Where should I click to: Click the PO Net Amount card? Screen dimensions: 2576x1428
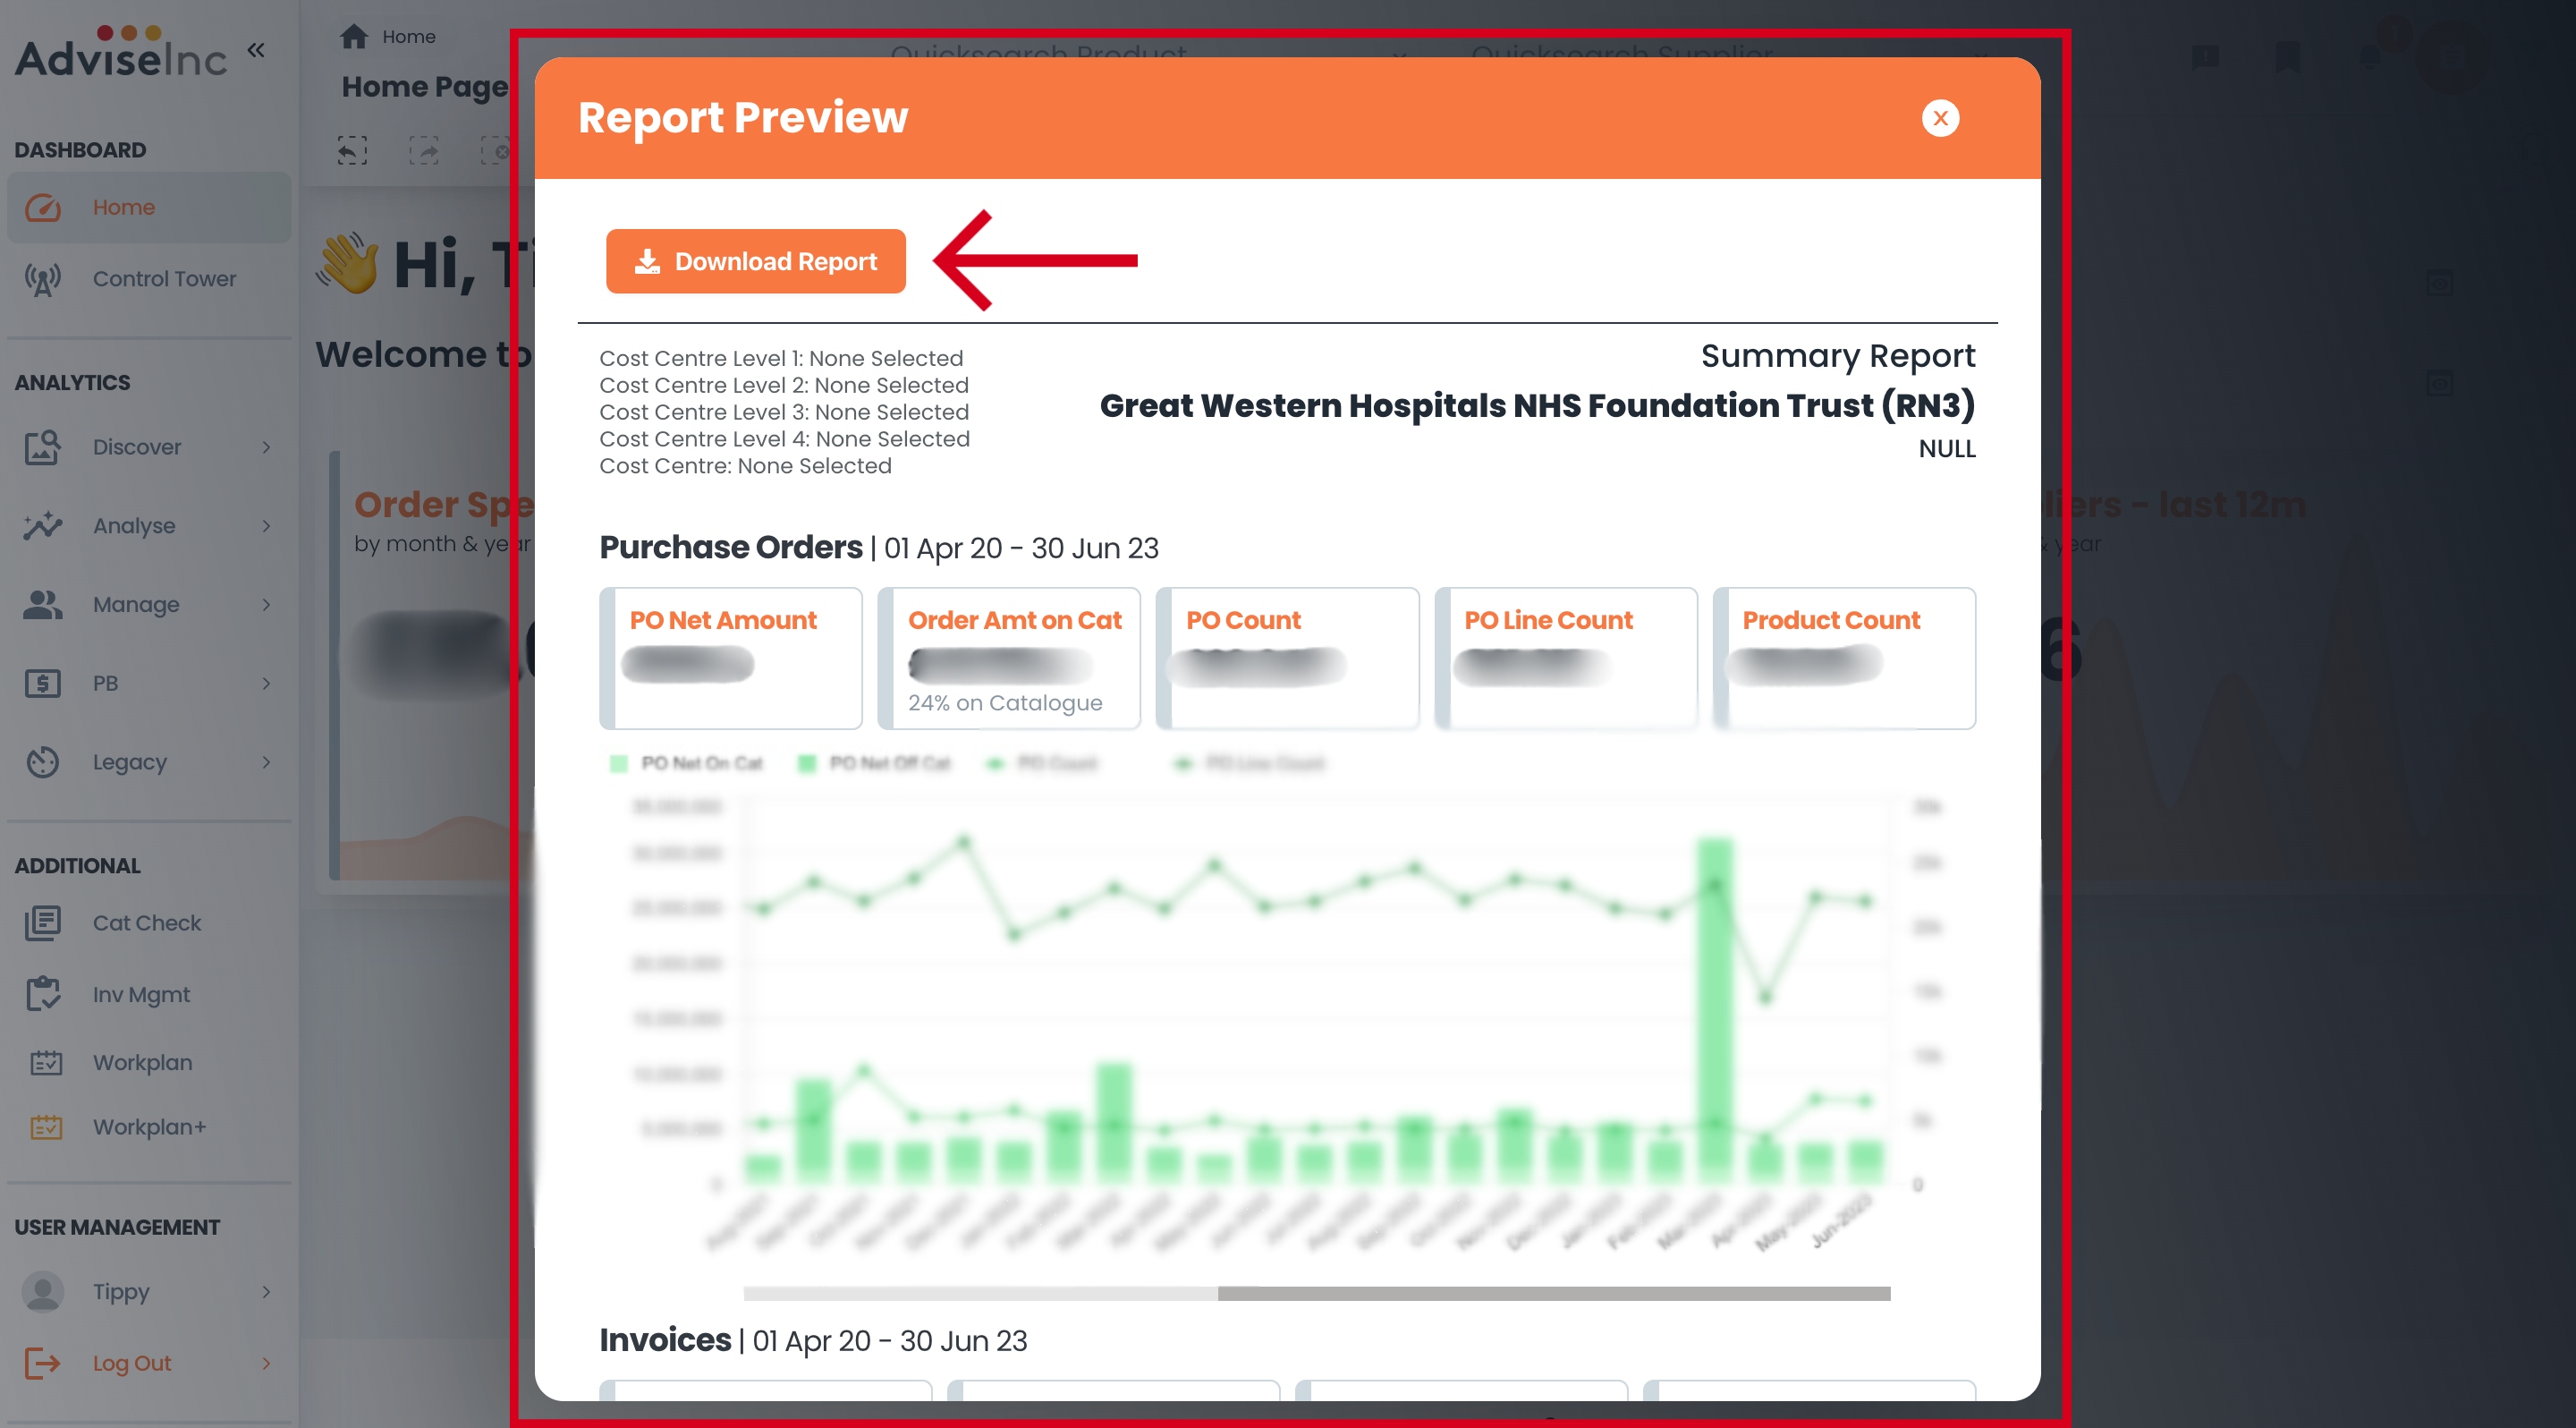[731, 658]
